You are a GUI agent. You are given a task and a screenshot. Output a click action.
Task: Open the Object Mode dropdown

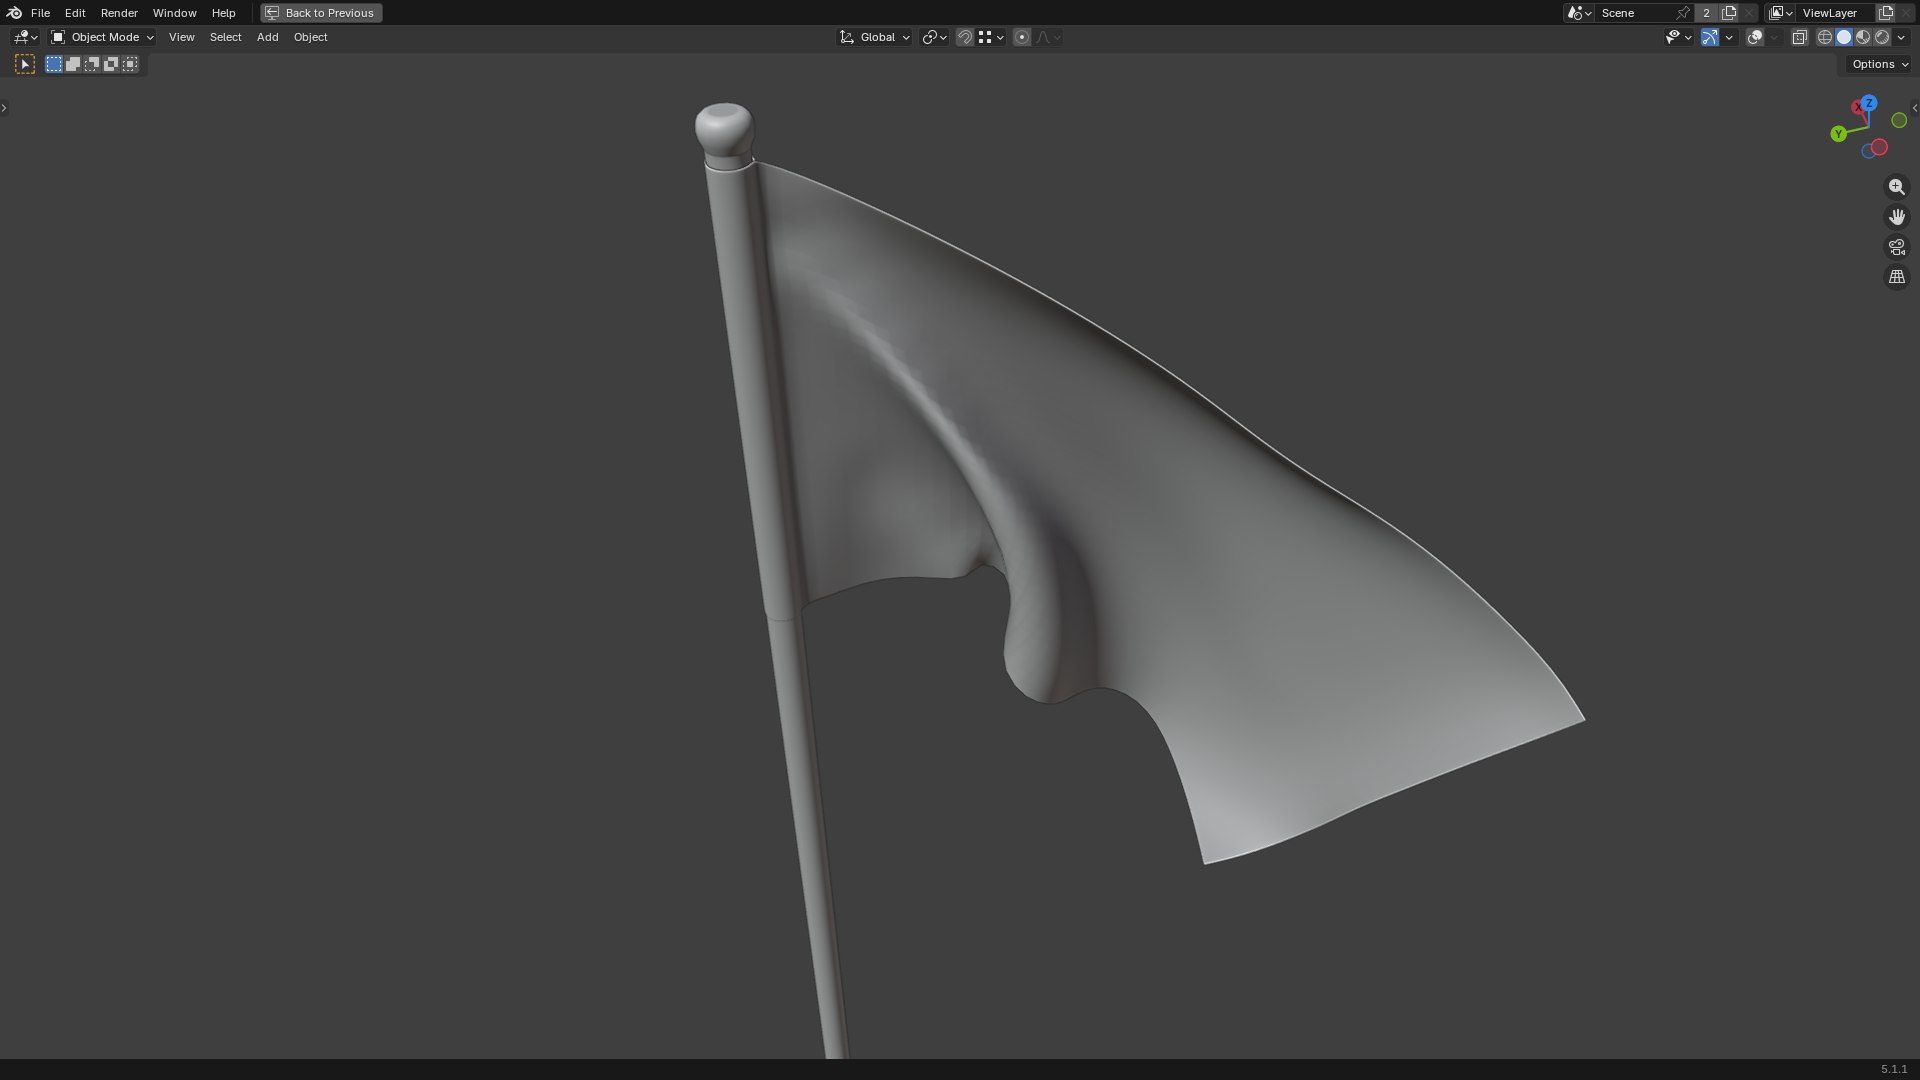[102, 37]
